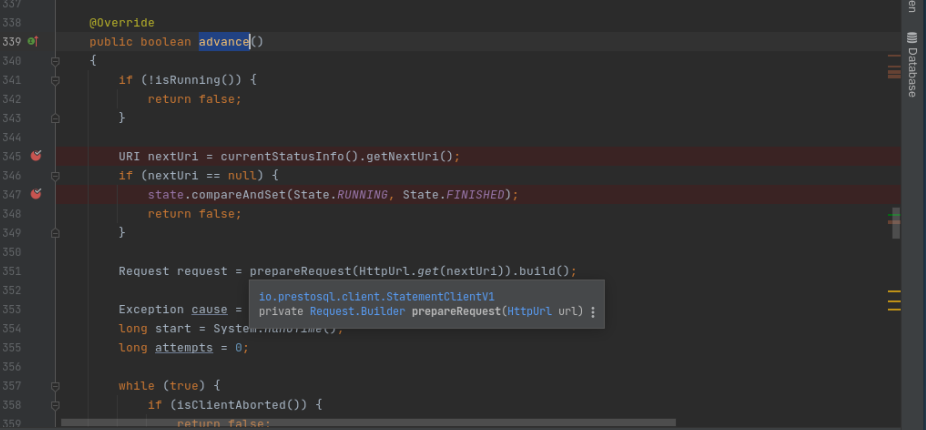Click currentStatusInfo on line 345
Screen dimensions: 926x430
pyautogui.click(x=282, y=156)
